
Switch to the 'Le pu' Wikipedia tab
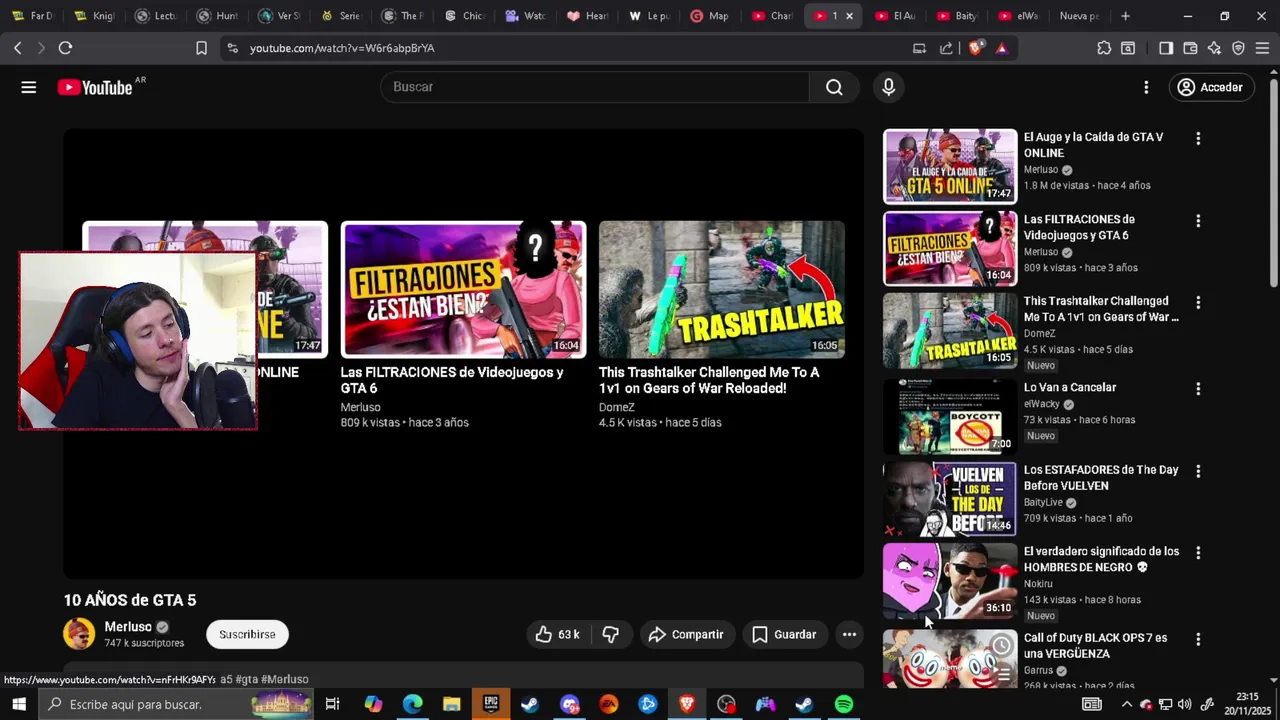649,16
